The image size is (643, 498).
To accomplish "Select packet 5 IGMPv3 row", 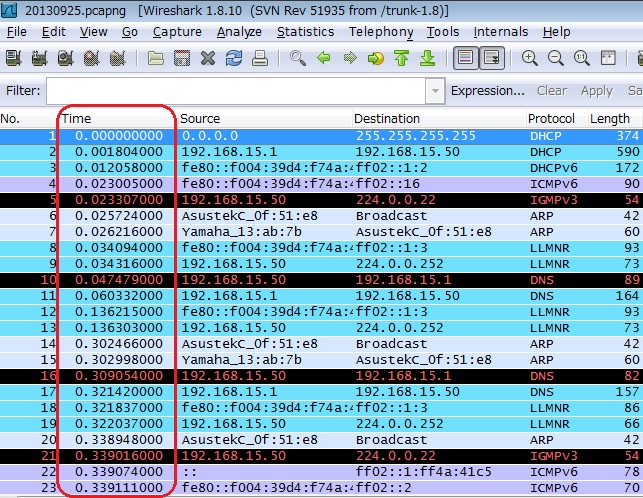I will coord(322,200).
